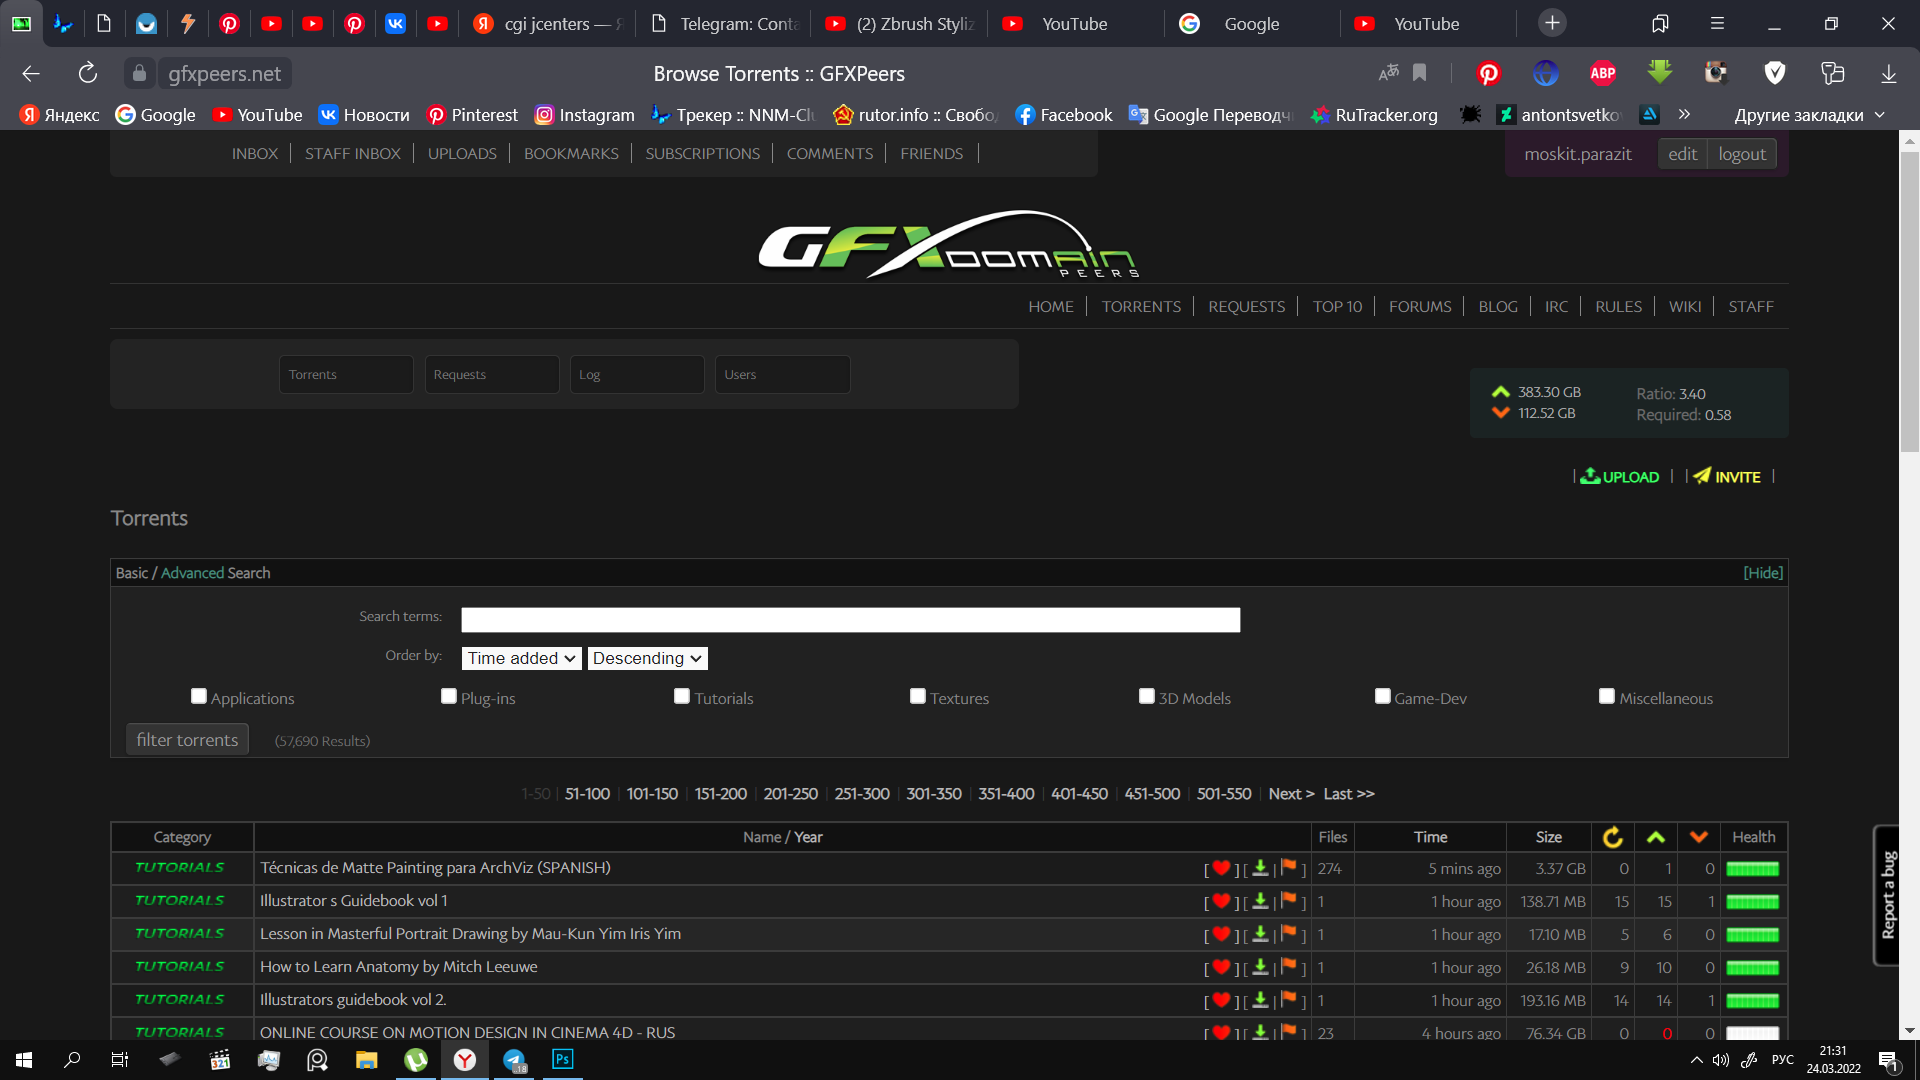The height and width of the screenshot is (1080, 1920).
Task: Check the 3D Models filter box
Action: [1147, 697]
